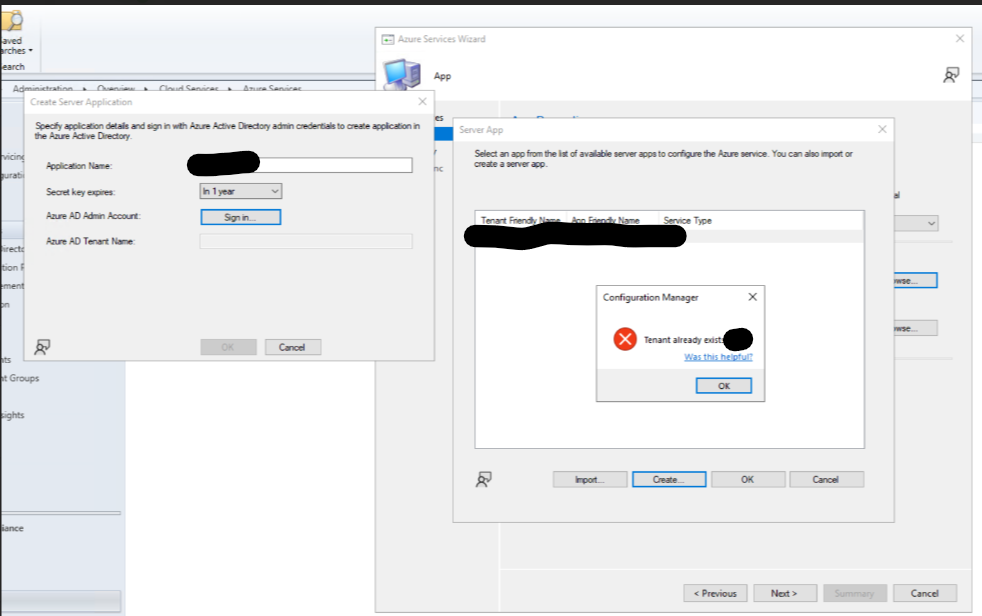Click the Previous button in Azure Services Wizard
The width and height of the screenshot is (982, 616).
coord(715,593)
